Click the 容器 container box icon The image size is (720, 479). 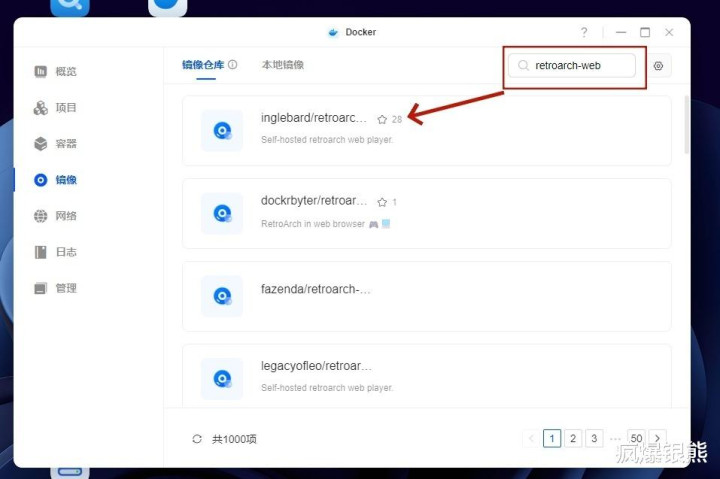coord(40,144)
